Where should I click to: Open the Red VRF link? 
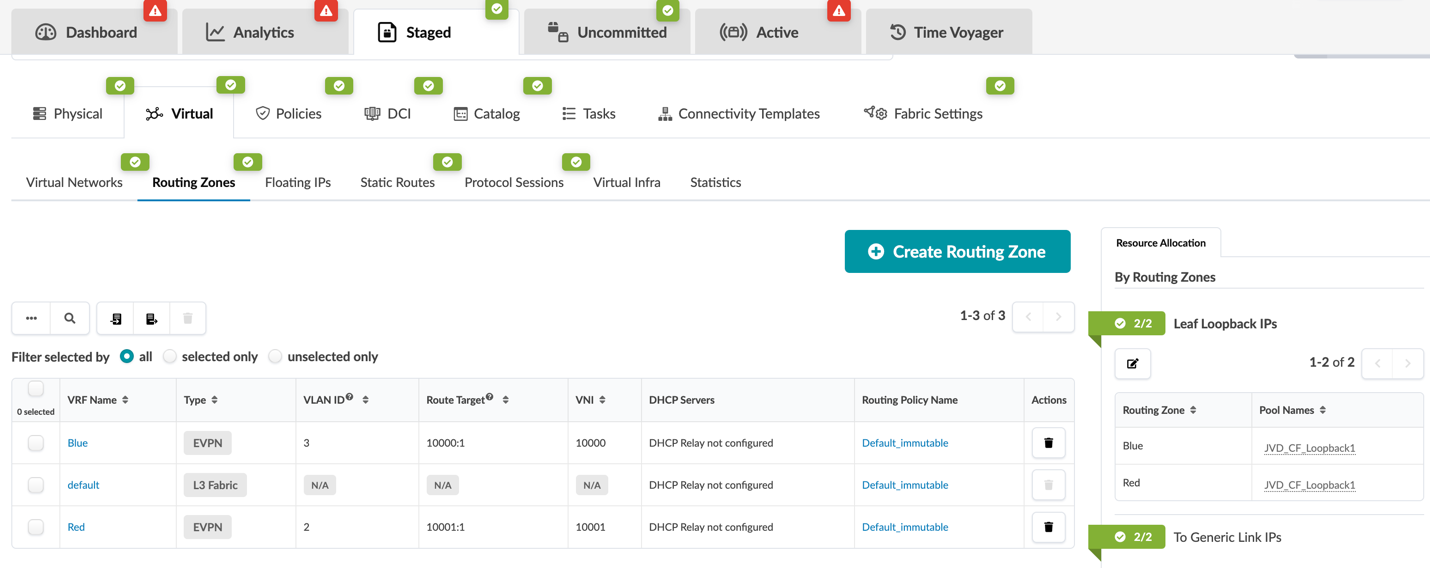pyautogui.click(x=76, y=527)
